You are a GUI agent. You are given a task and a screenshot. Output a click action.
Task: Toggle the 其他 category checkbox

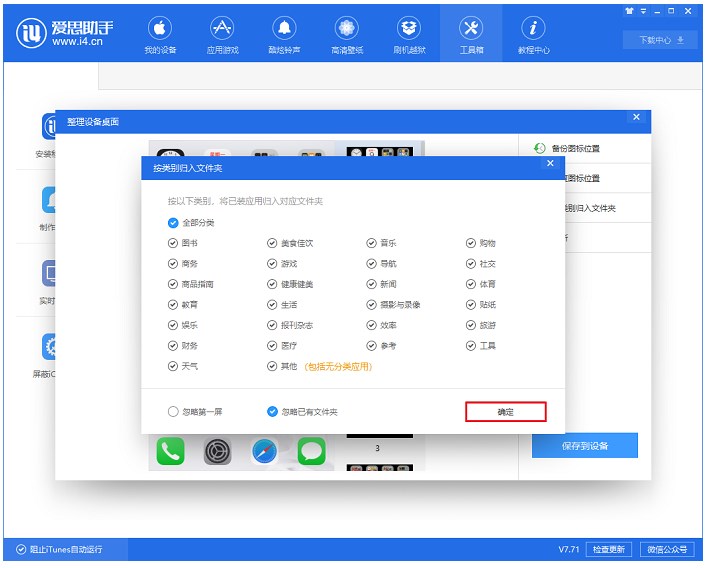click(x=272, y=366)
